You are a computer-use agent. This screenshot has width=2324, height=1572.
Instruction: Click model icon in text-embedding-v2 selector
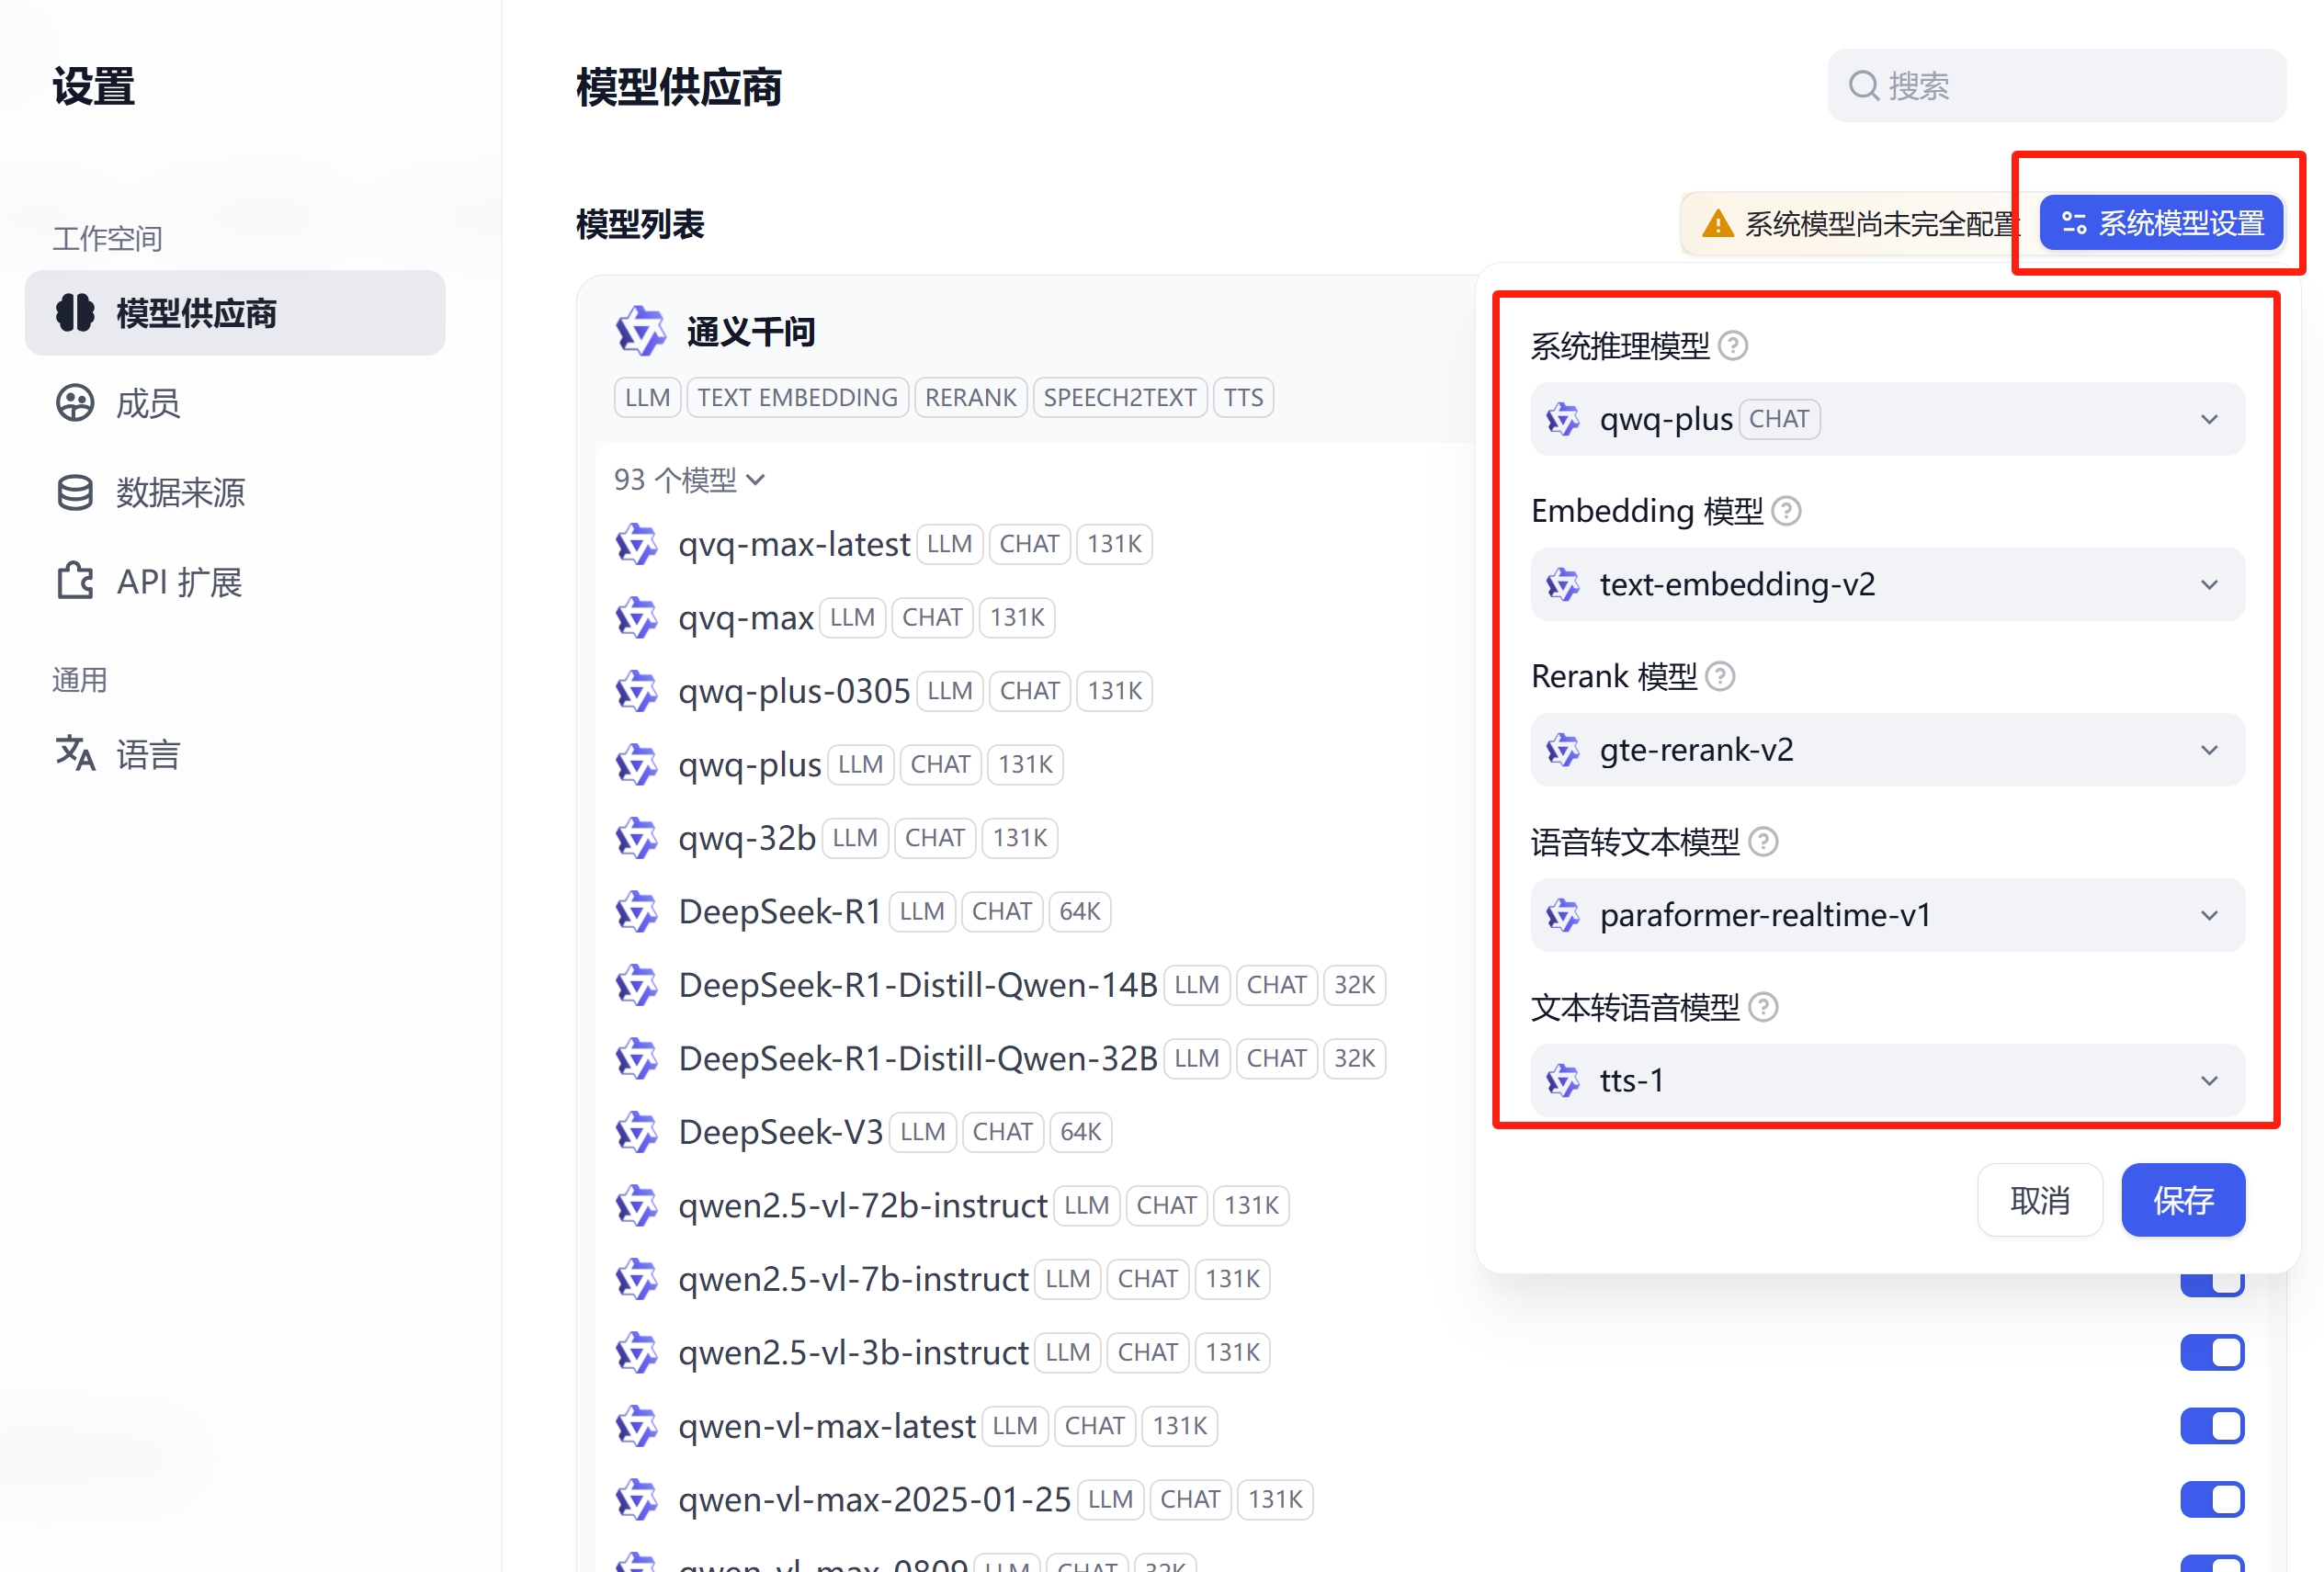pos(1563,584)
